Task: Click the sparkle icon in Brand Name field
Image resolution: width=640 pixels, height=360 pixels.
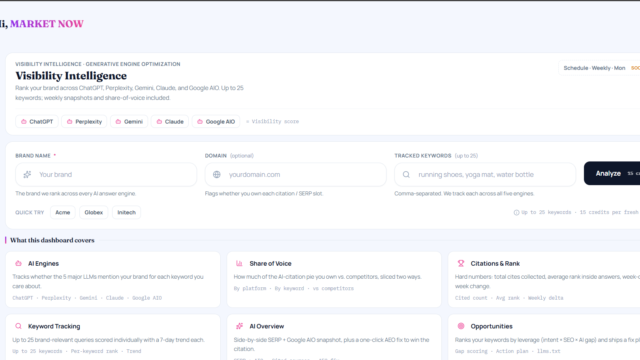Action: [27, 175]
